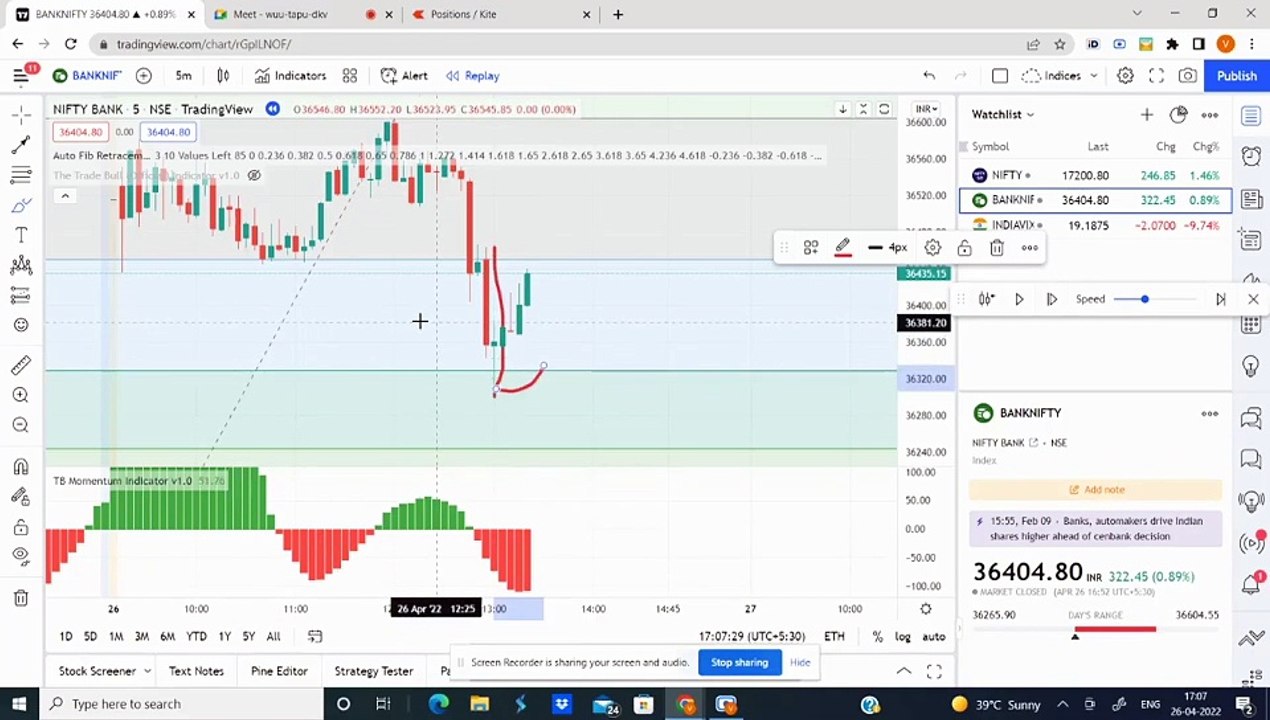Toggle the ETH session
This screenshot has height=720, width=1270.
tap(834, 637)
